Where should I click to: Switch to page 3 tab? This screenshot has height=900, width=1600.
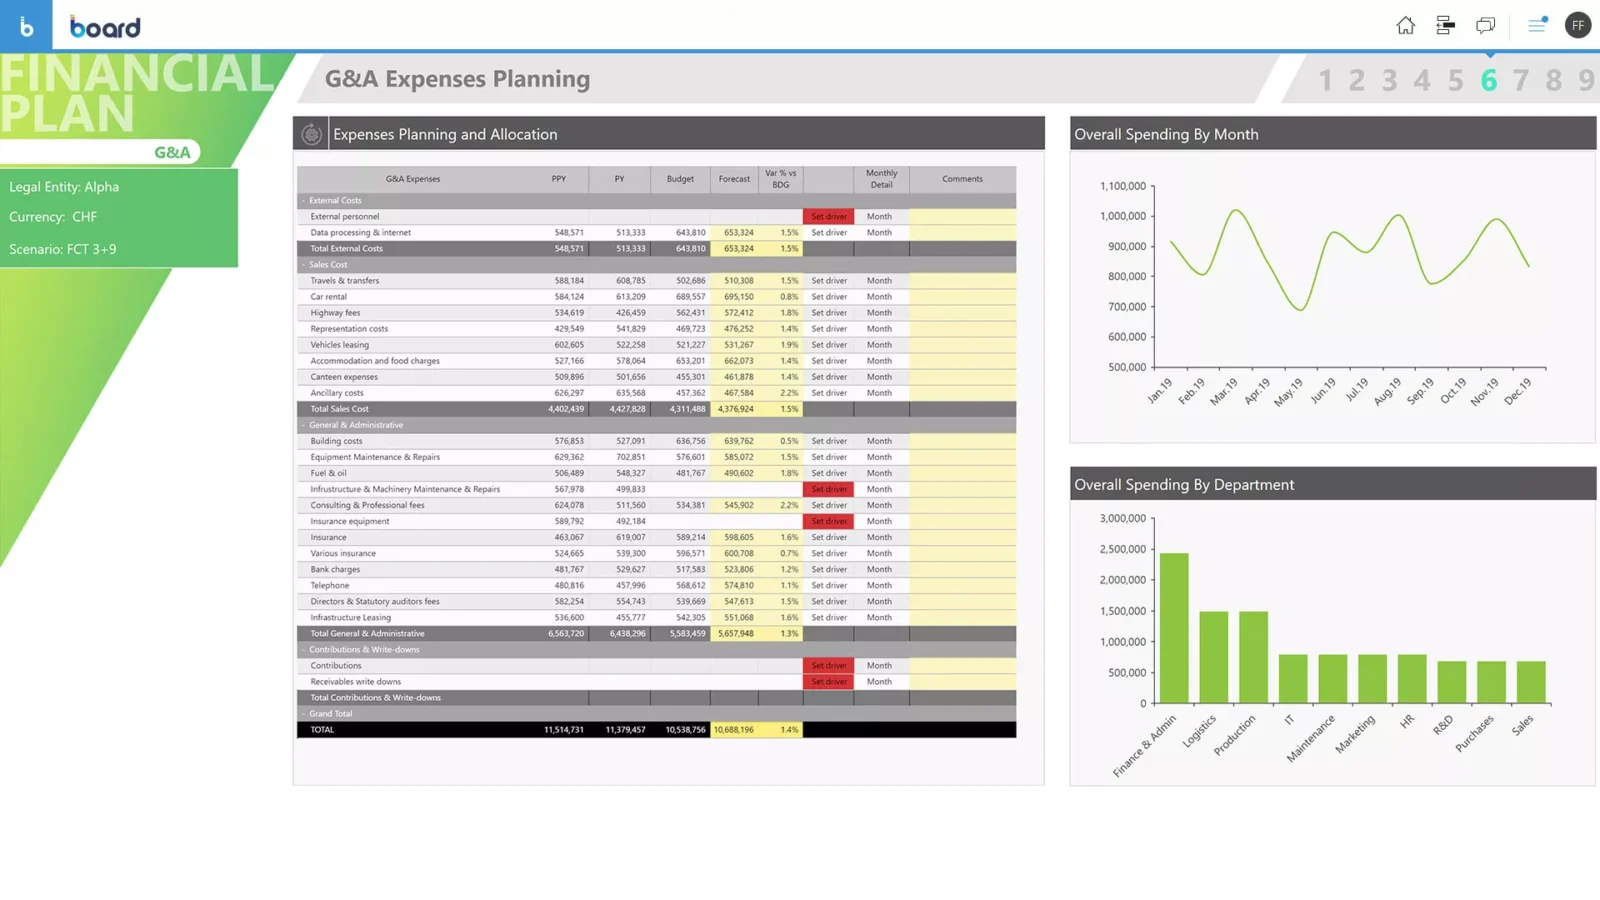1389,80
